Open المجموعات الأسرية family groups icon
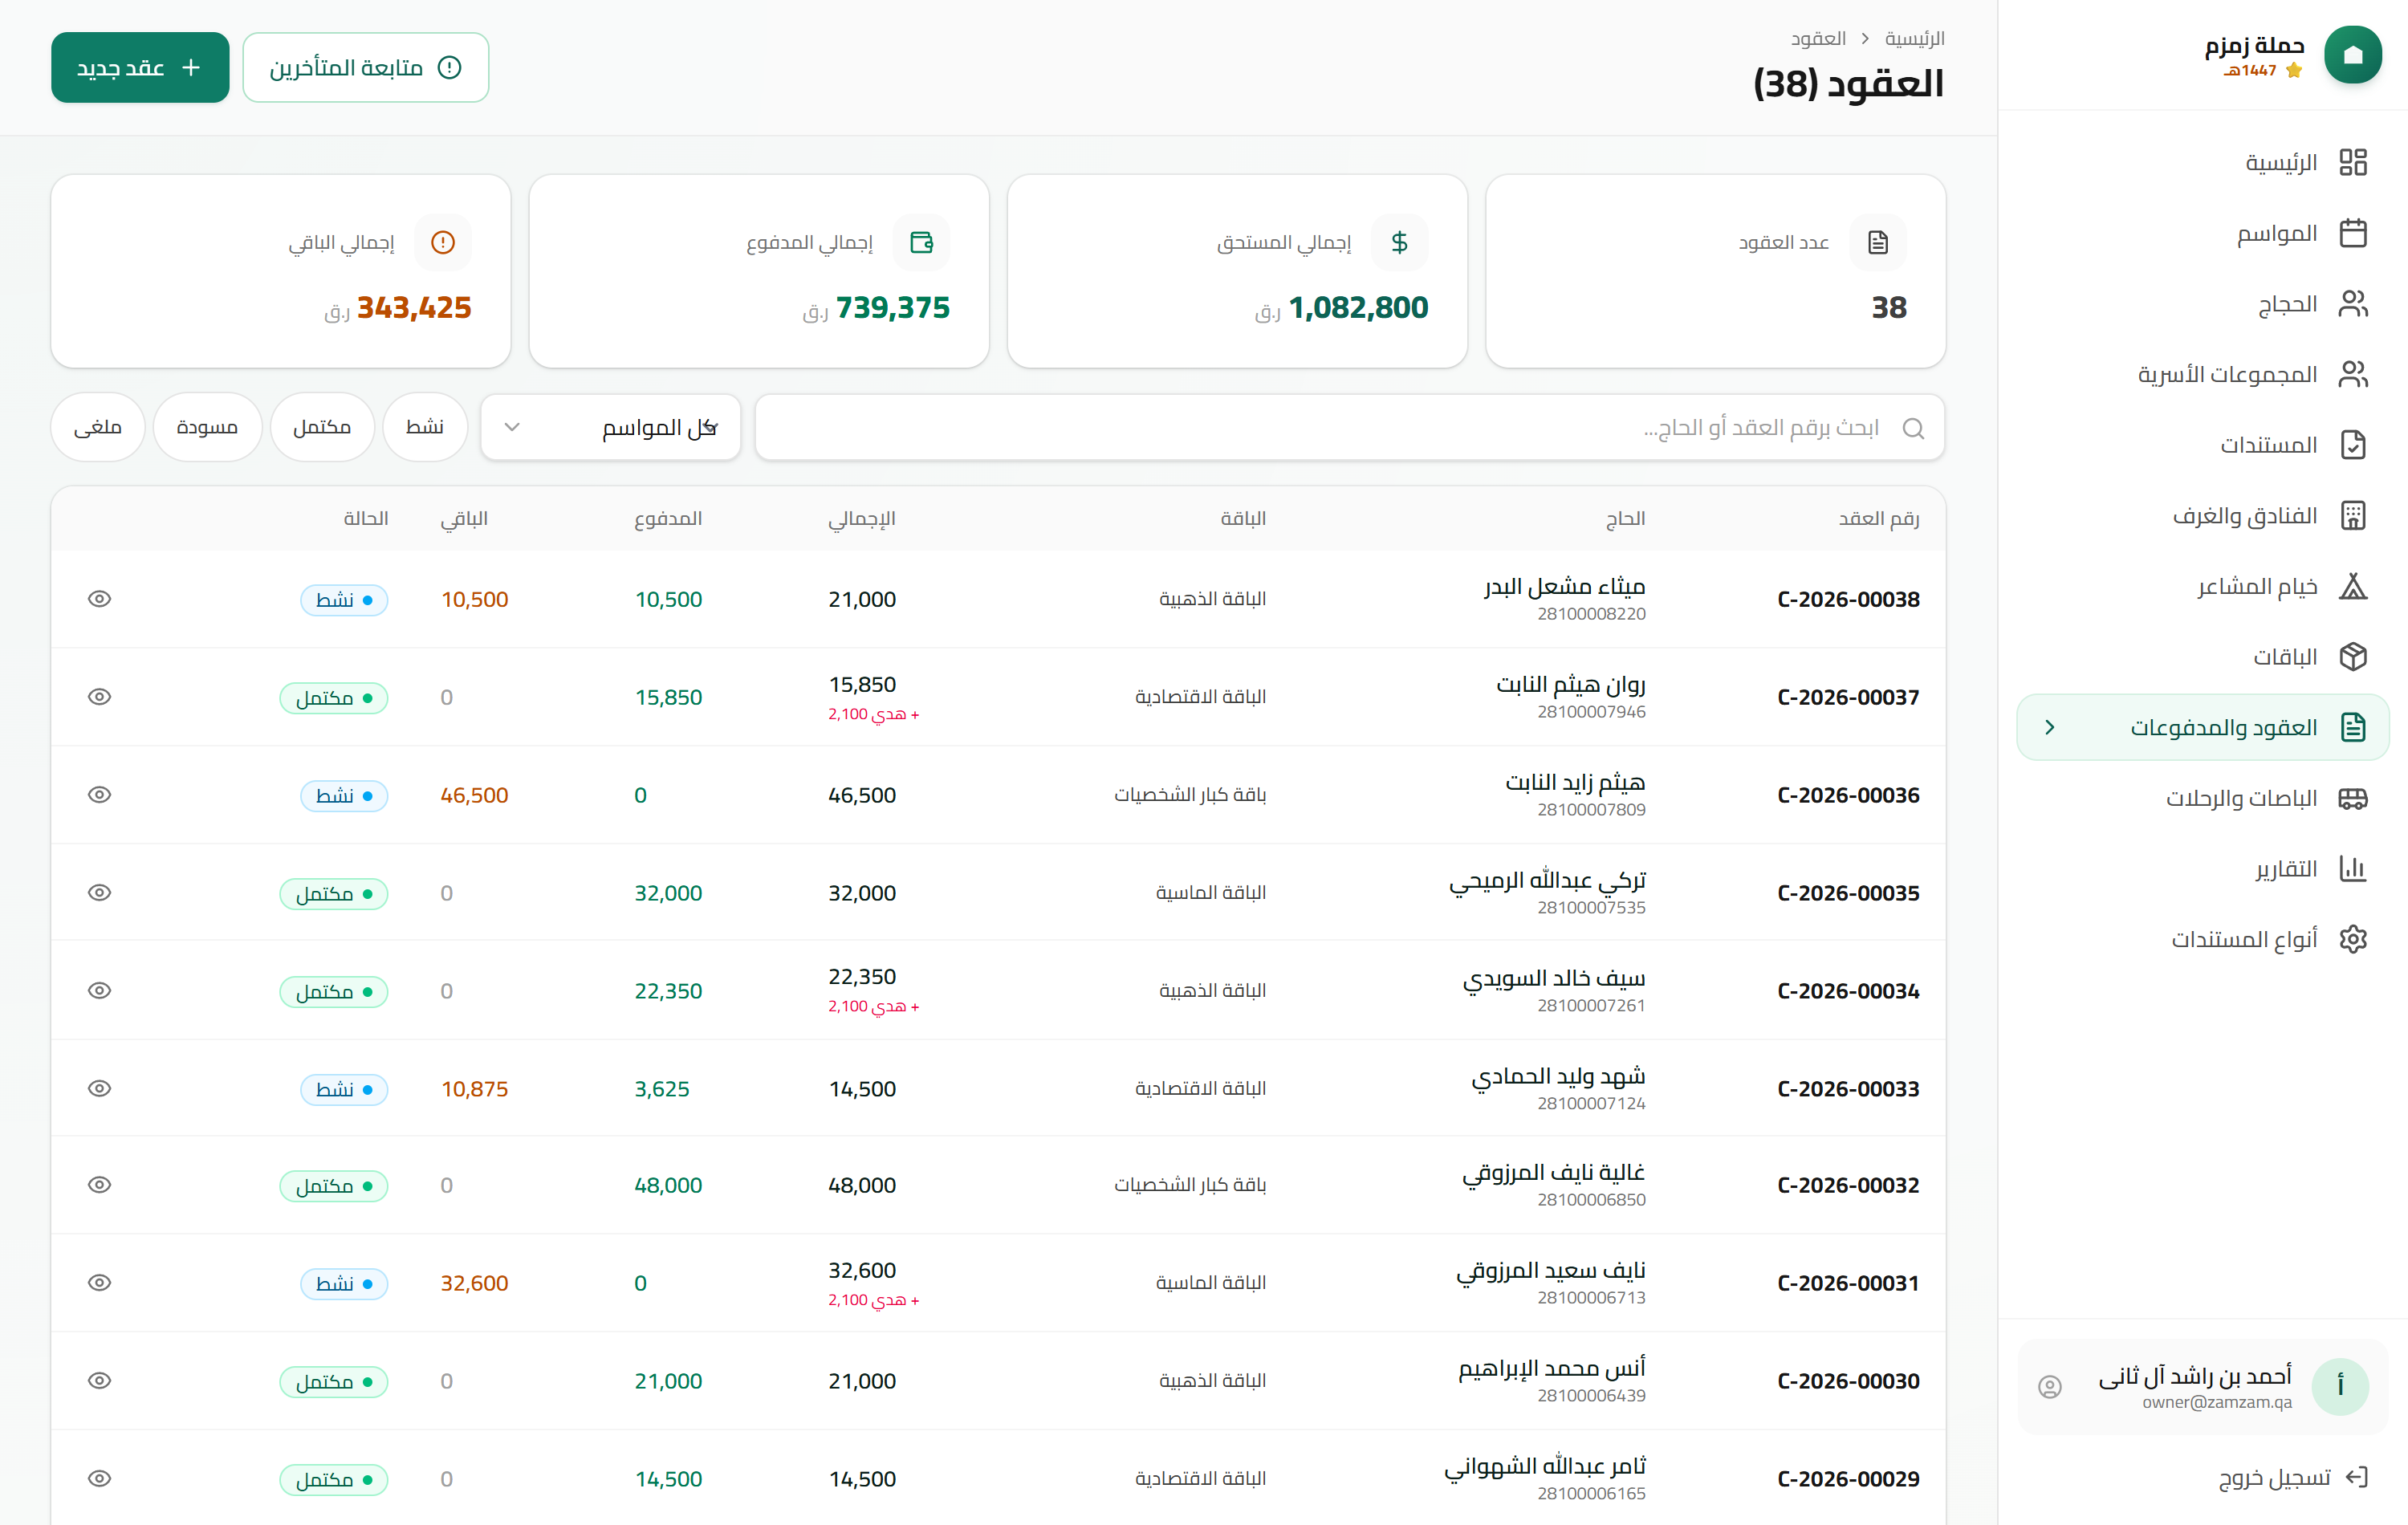This screenshot has width=2408, height=1525. click(2353, 374)
